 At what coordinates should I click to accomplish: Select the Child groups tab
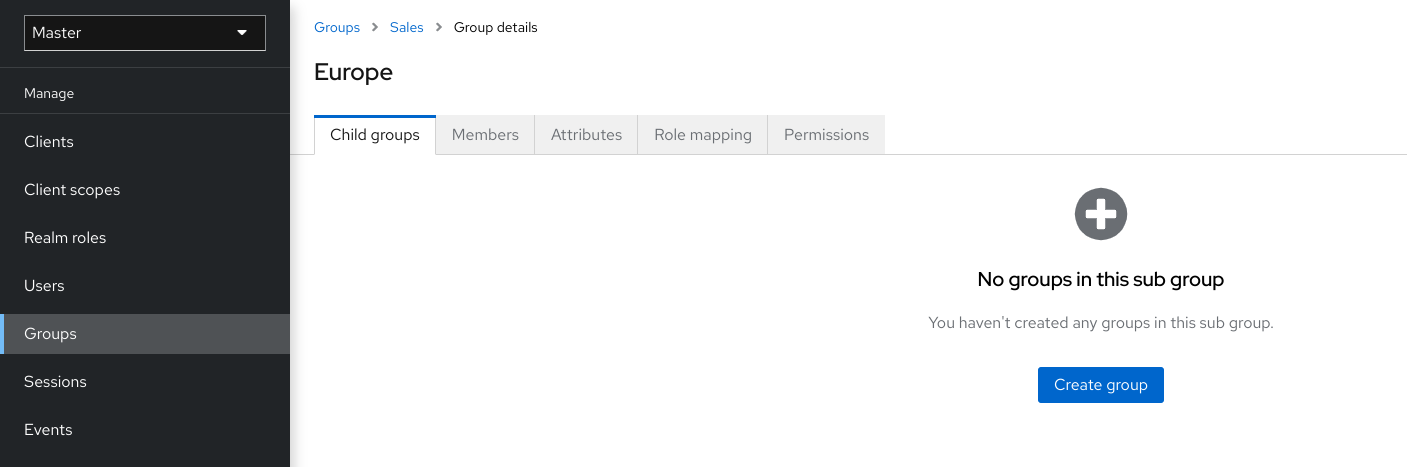pyautogui.click(x=375, y=135)
